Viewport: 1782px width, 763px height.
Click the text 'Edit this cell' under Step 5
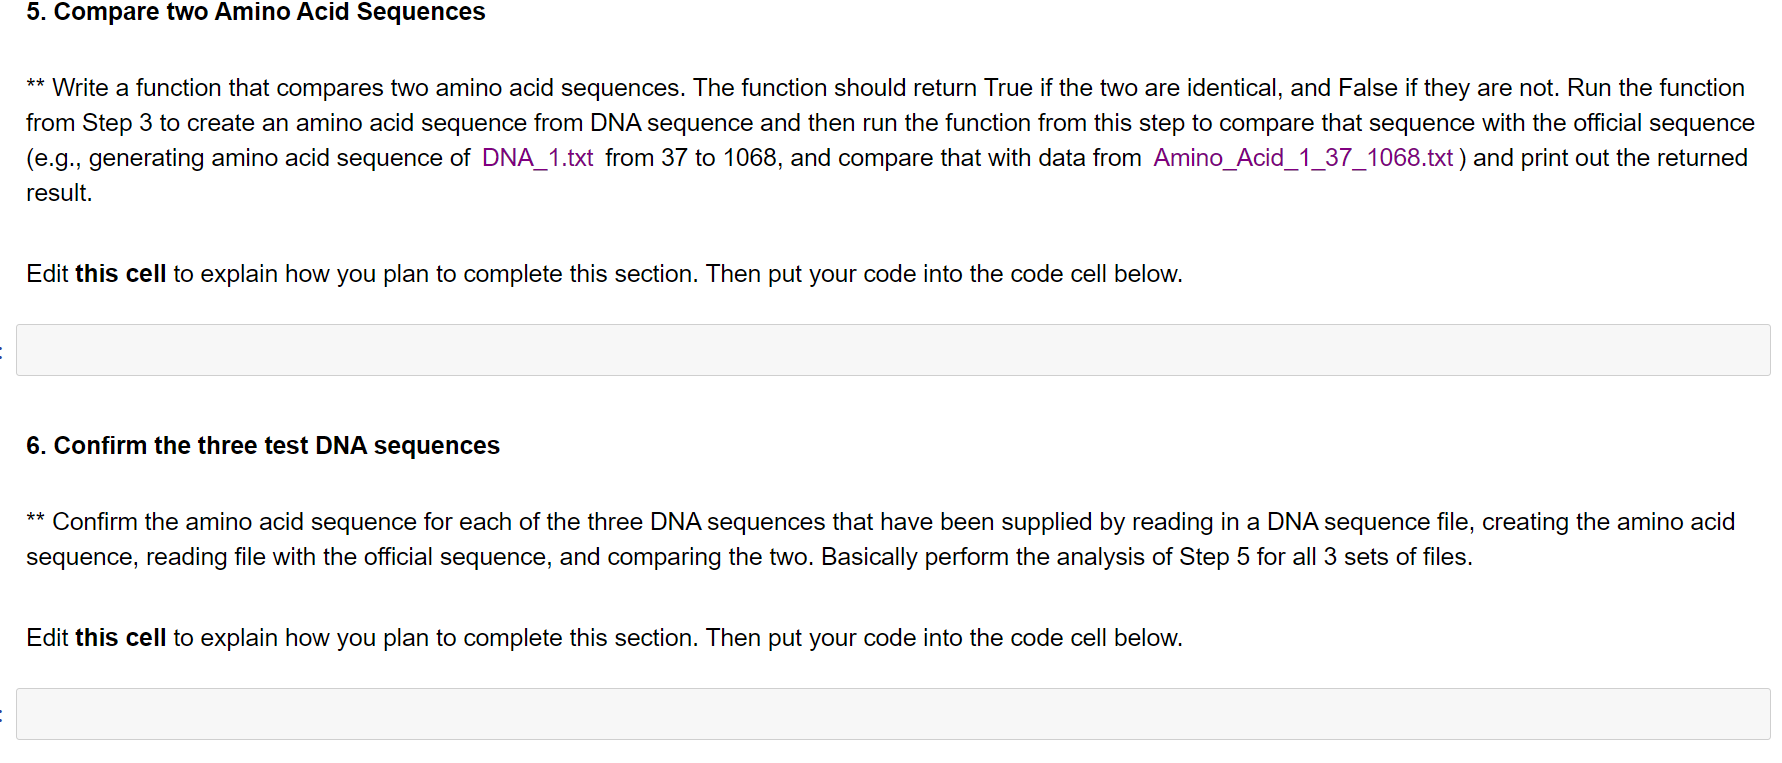(96, 273)
